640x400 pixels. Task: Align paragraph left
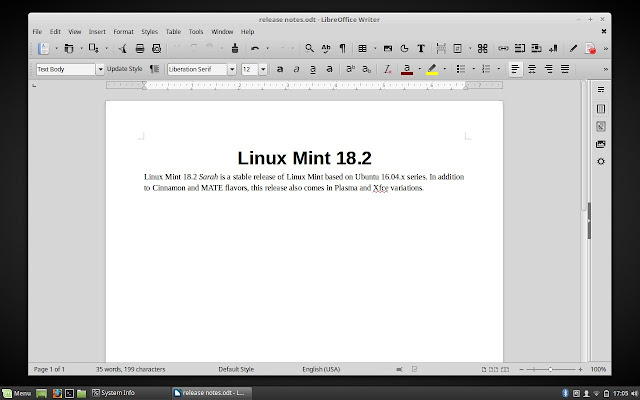coord(516,69)
